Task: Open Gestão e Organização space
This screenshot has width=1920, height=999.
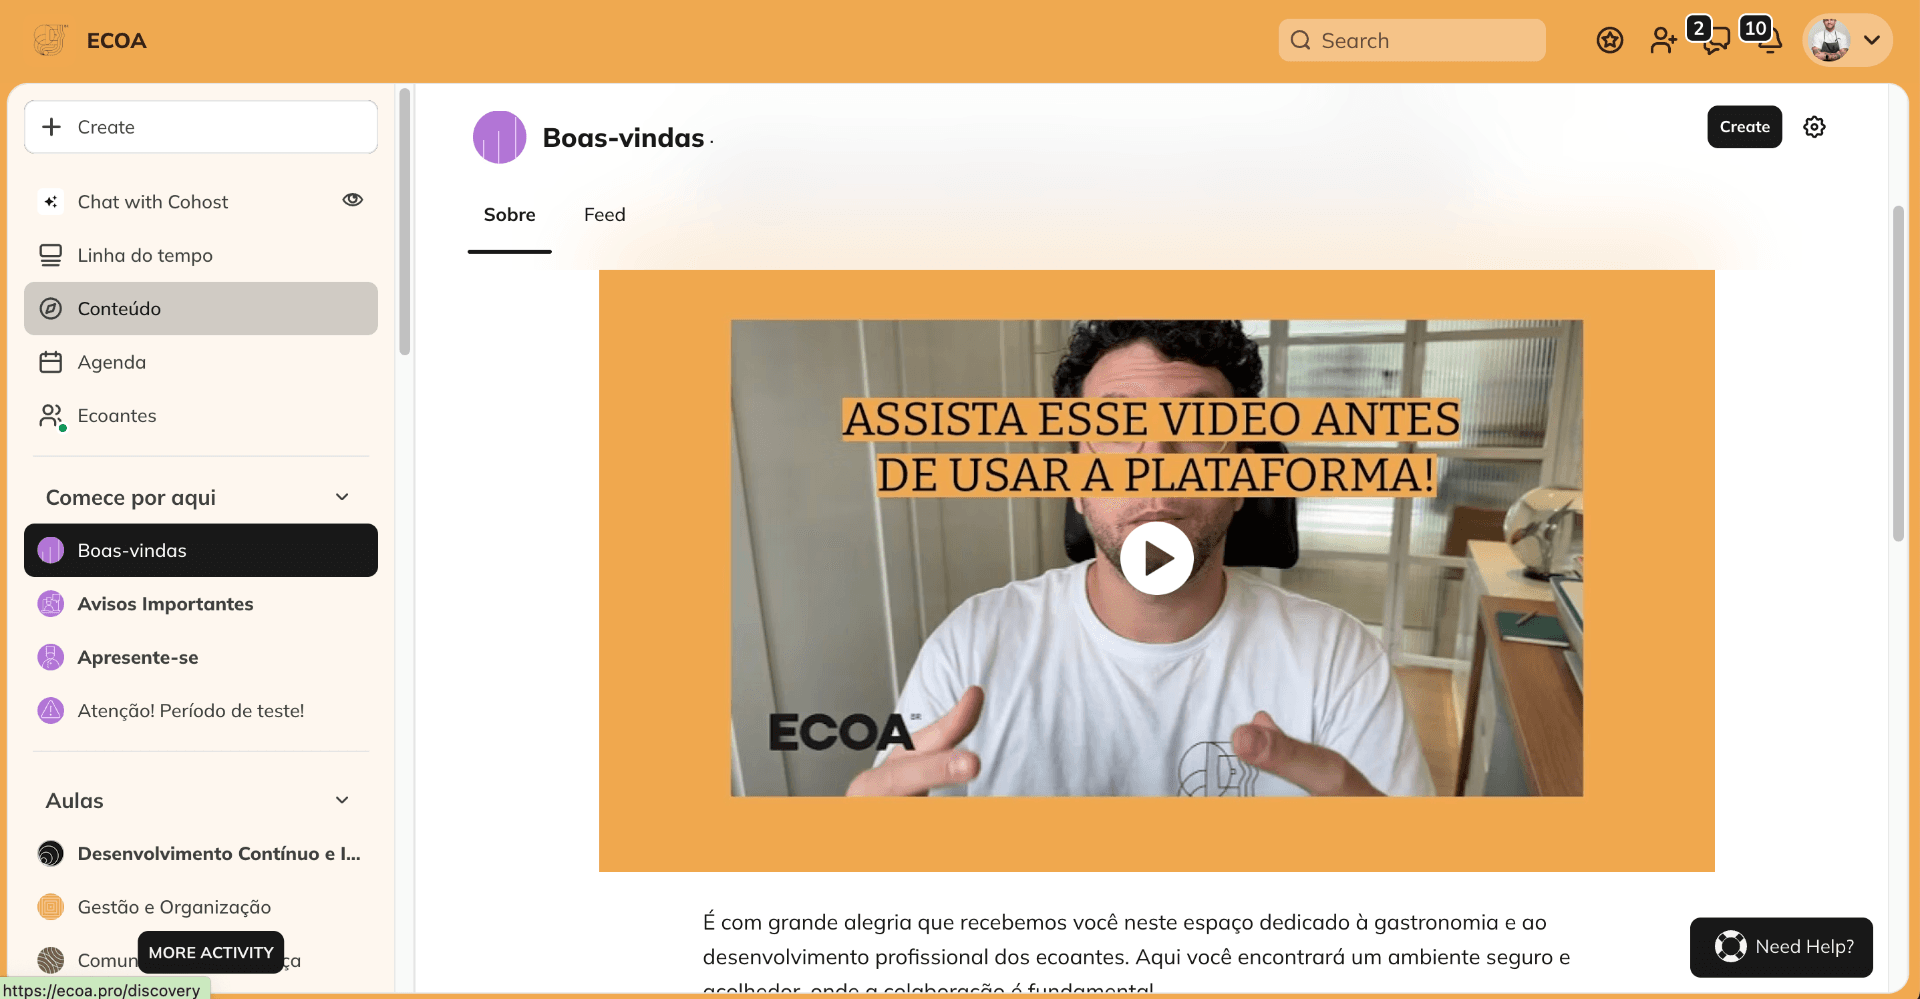Action: tap(201, 907)
